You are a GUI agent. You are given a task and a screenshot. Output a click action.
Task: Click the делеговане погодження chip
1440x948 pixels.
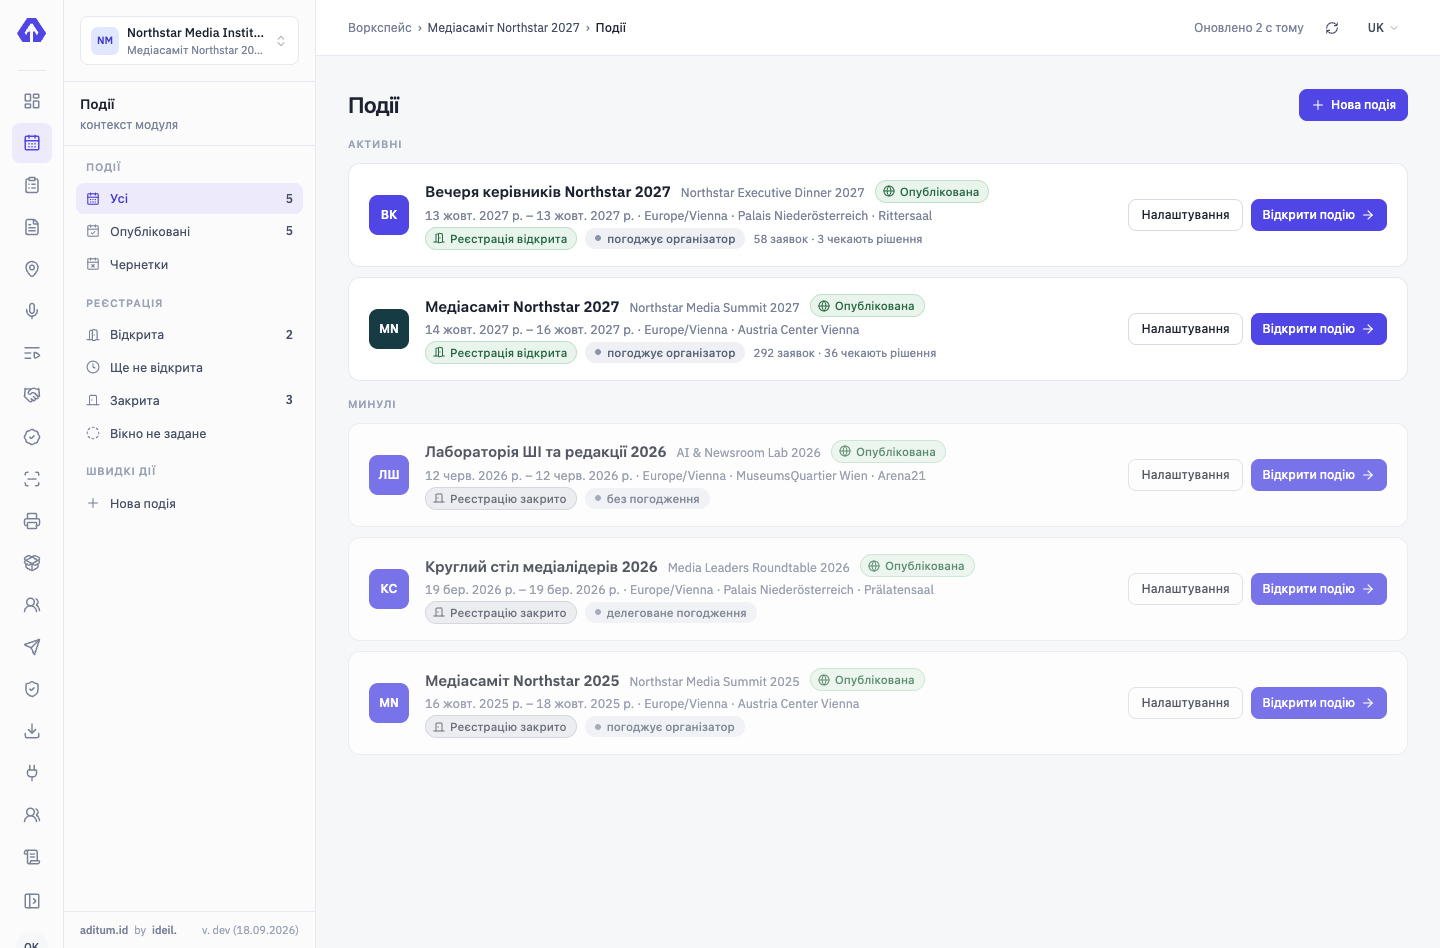tap(671, 613)
